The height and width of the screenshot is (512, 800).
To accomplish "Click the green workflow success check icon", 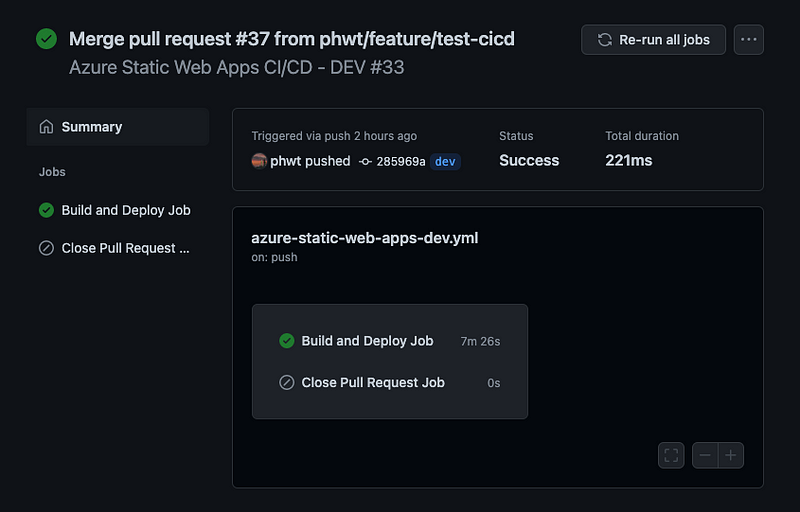I will (x=46, y=39).
